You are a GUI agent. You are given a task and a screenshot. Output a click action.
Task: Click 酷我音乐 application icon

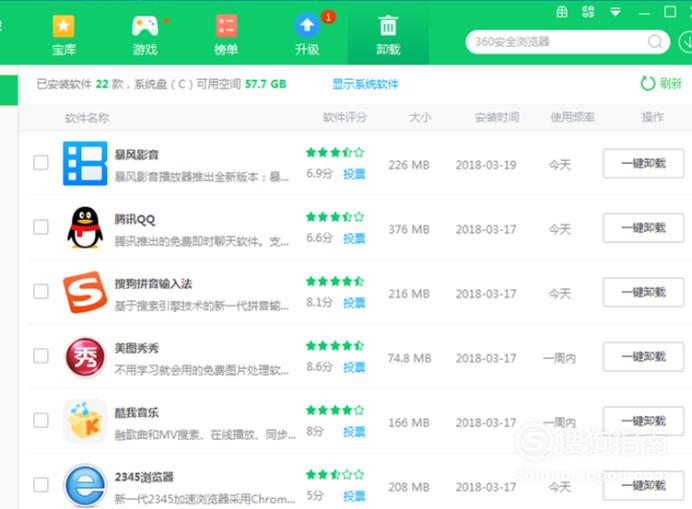click(x=85, y=421)
